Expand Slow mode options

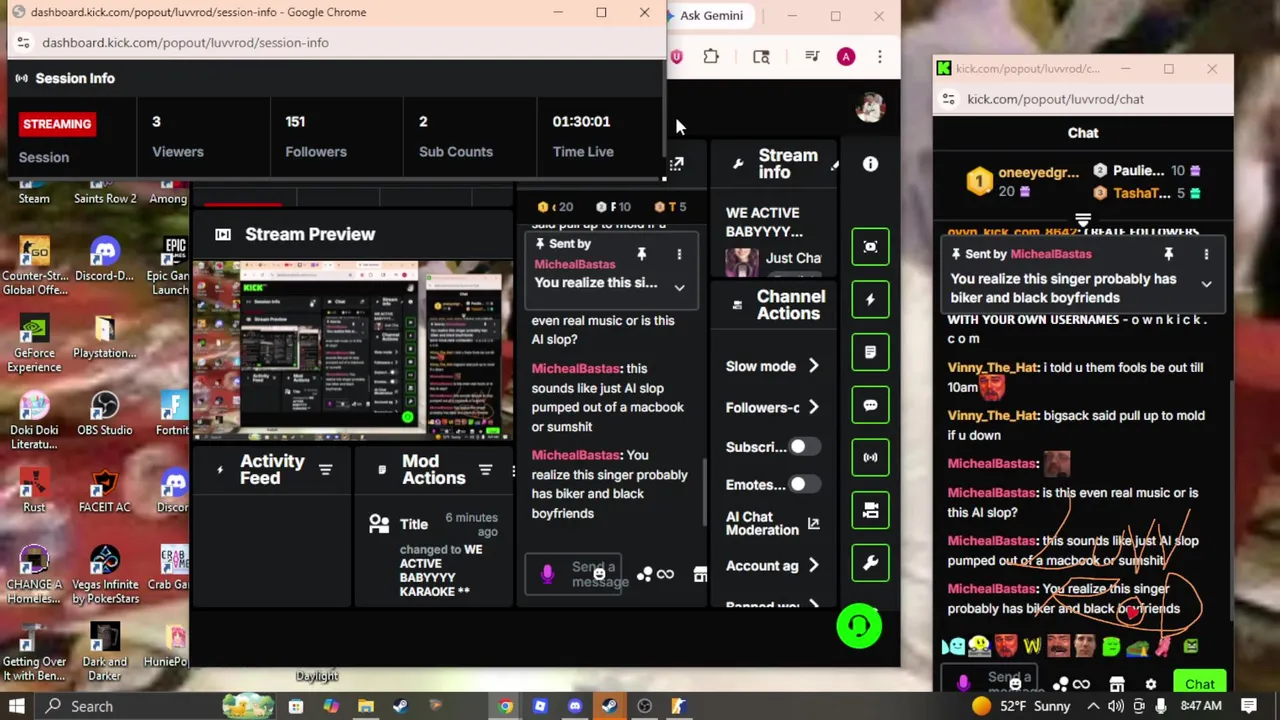(x=813, y=366)
